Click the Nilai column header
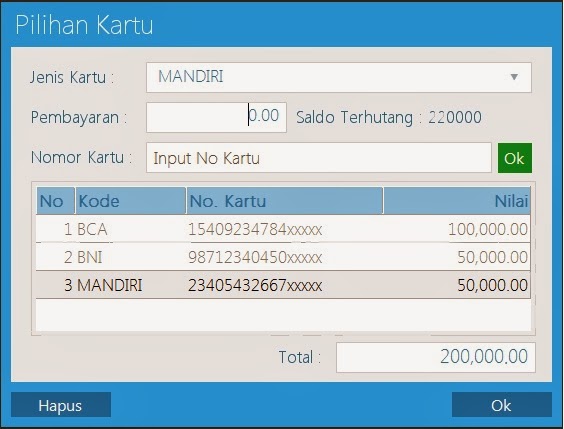This screenshot has width=564, height=429. [x=457, y=201]
